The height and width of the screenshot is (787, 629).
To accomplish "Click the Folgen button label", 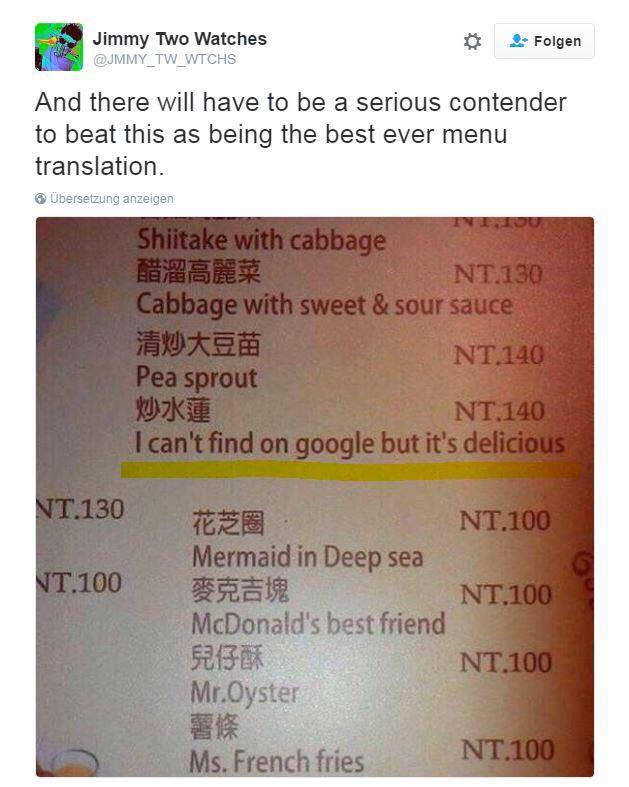I will [x=557, y=41].
